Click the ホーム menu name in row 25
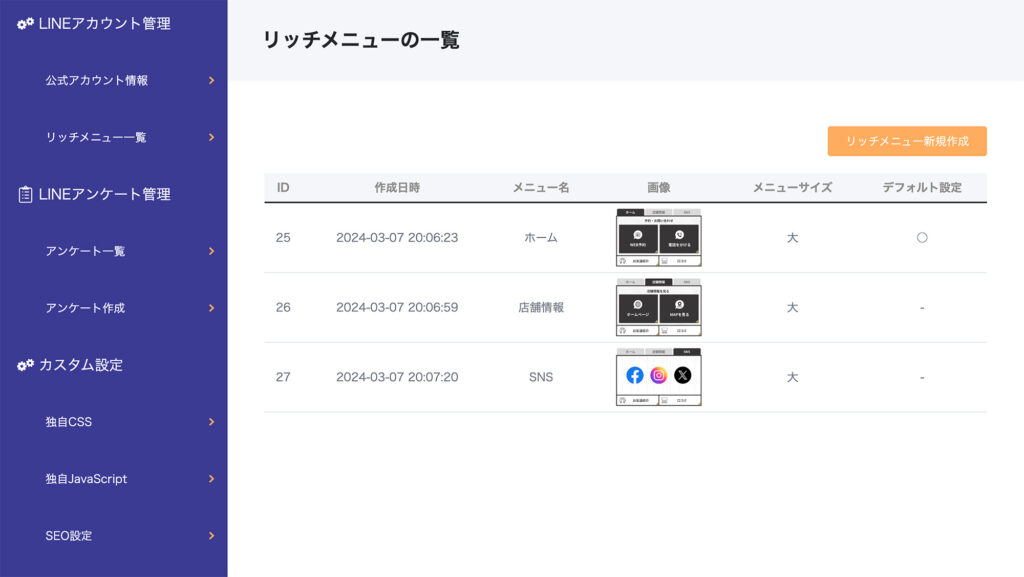The image size is (1024, 577). pos(541,238)
